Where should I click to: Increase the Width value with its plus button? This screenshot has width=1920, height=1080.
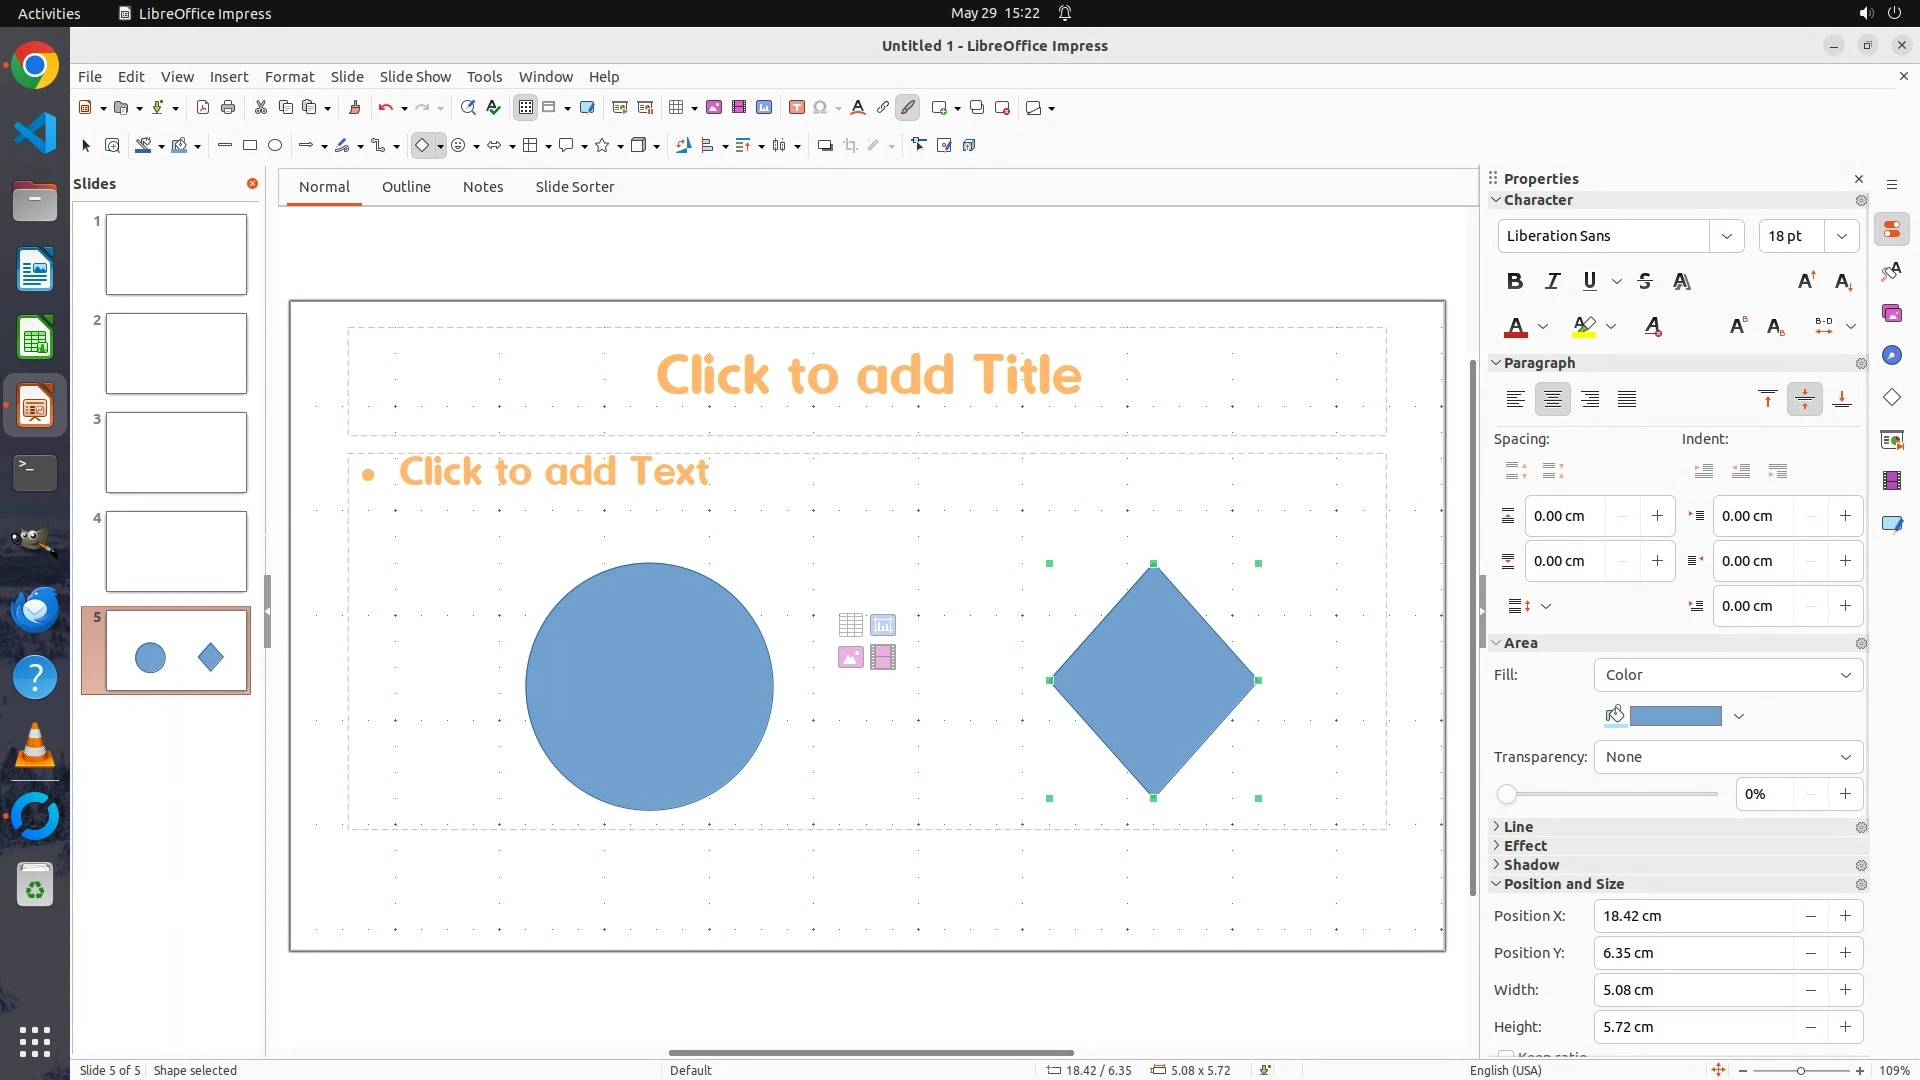1845,990
